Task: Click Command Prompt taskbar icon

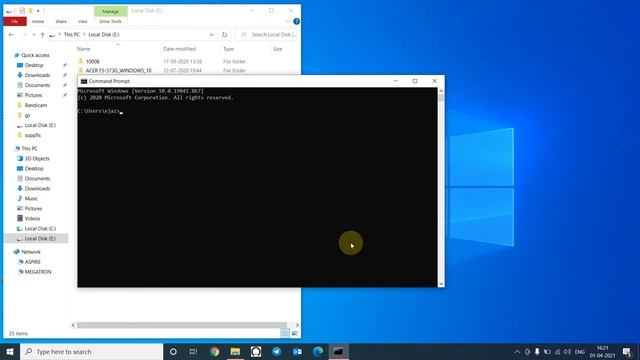Action: tap(338, 351)
